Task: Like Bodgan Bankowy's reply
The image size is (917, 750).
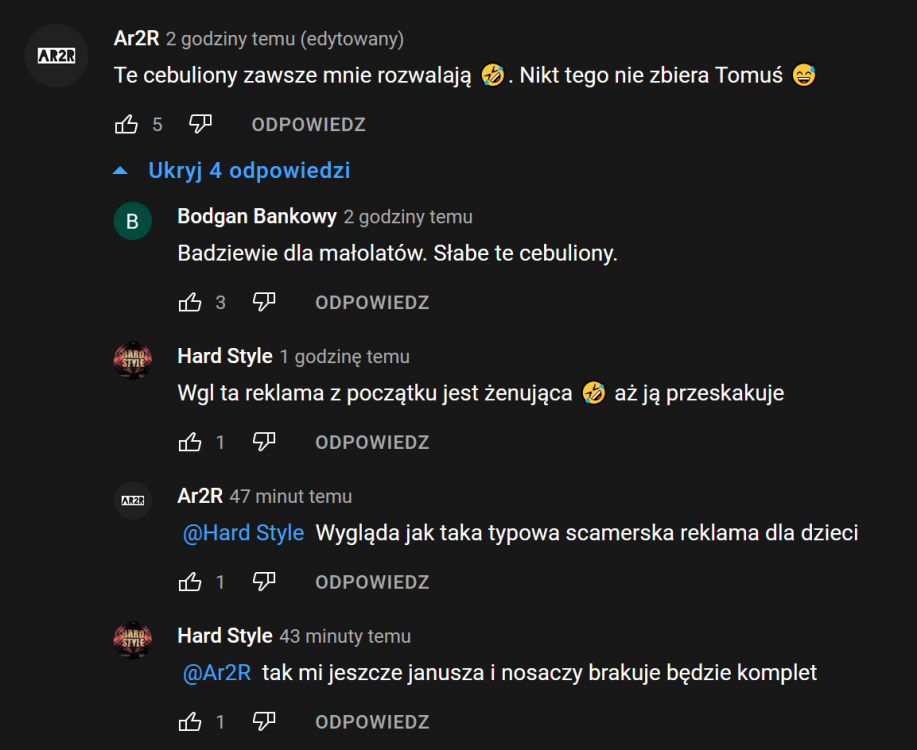Action: (x=190, y=302)
